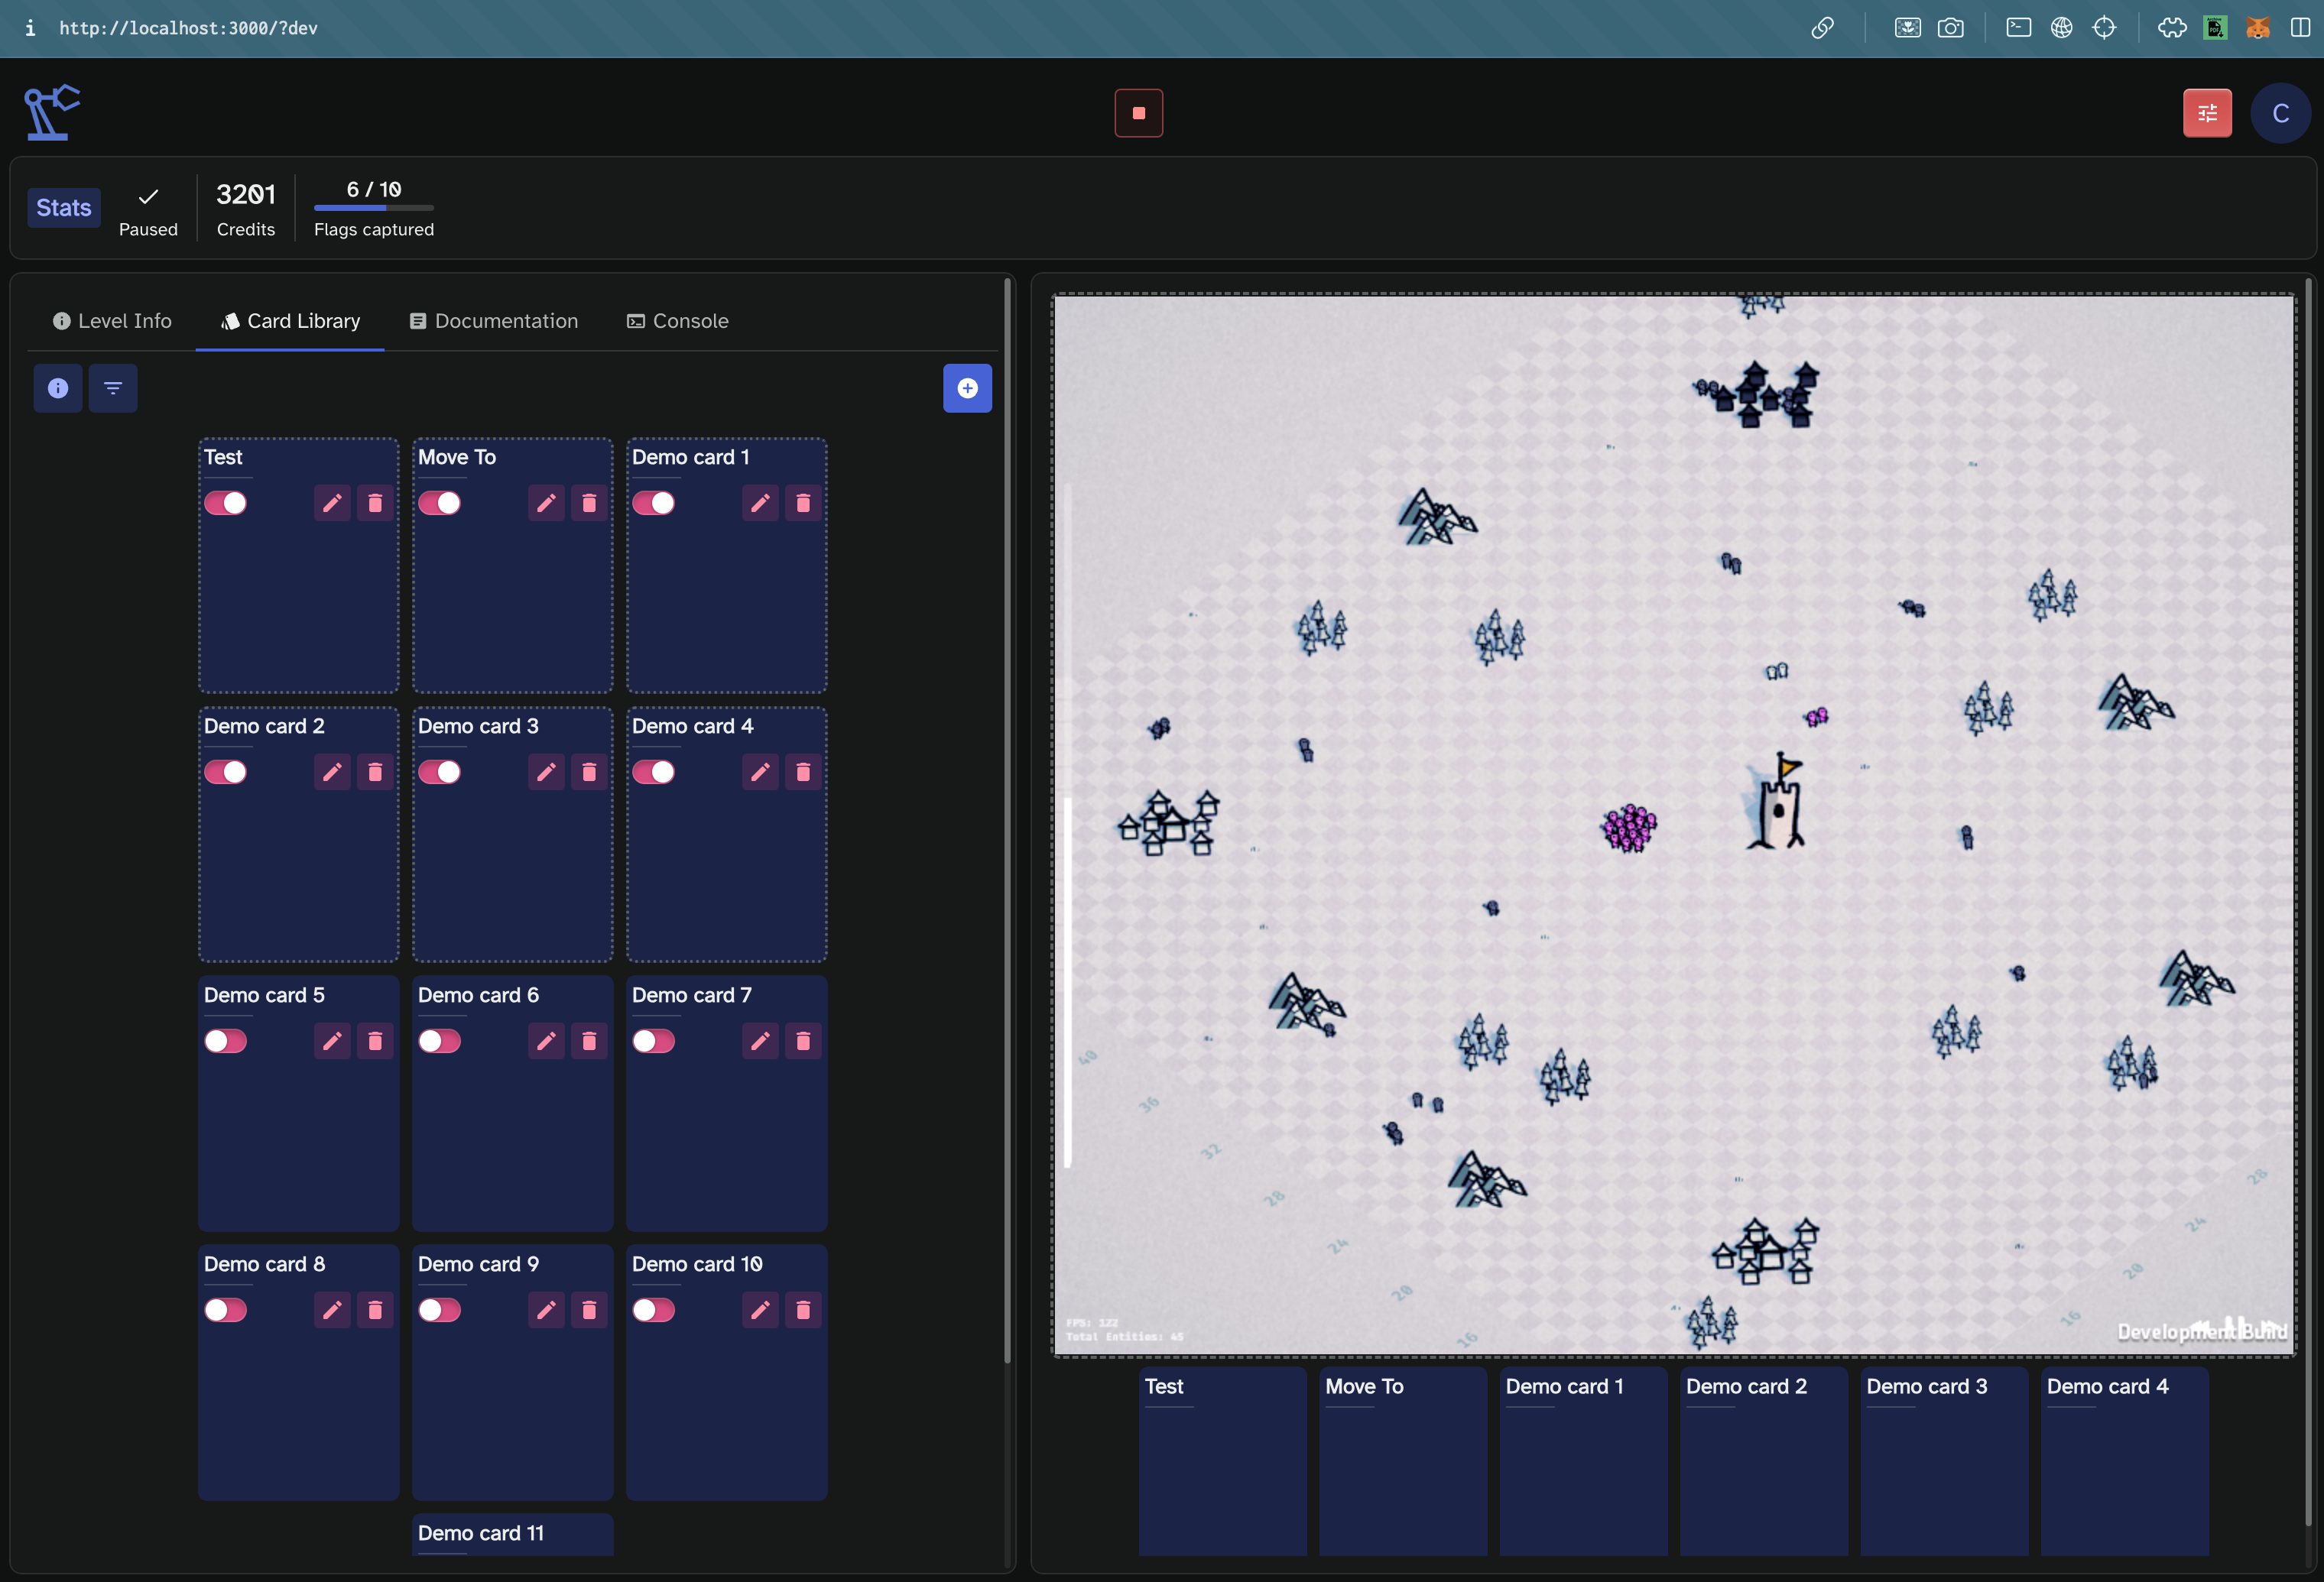Open the red settings sliders button
The width and height of the screenshot is (2324, 1582).
pyautogui.click(x=2207, y=113)
